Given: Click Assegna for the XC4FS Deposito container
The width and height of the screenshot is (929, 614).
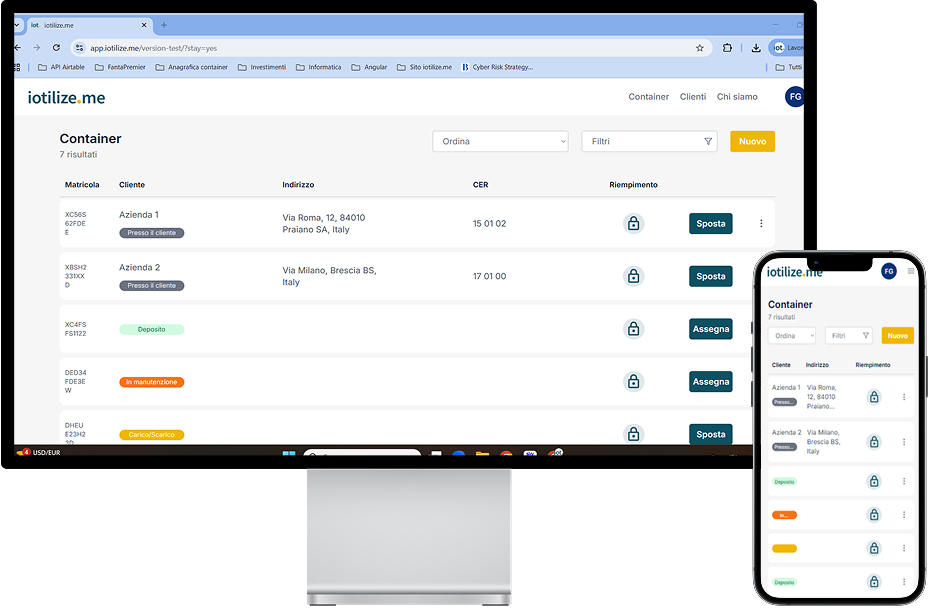Looking at the screenshot, I should [711, 329].
